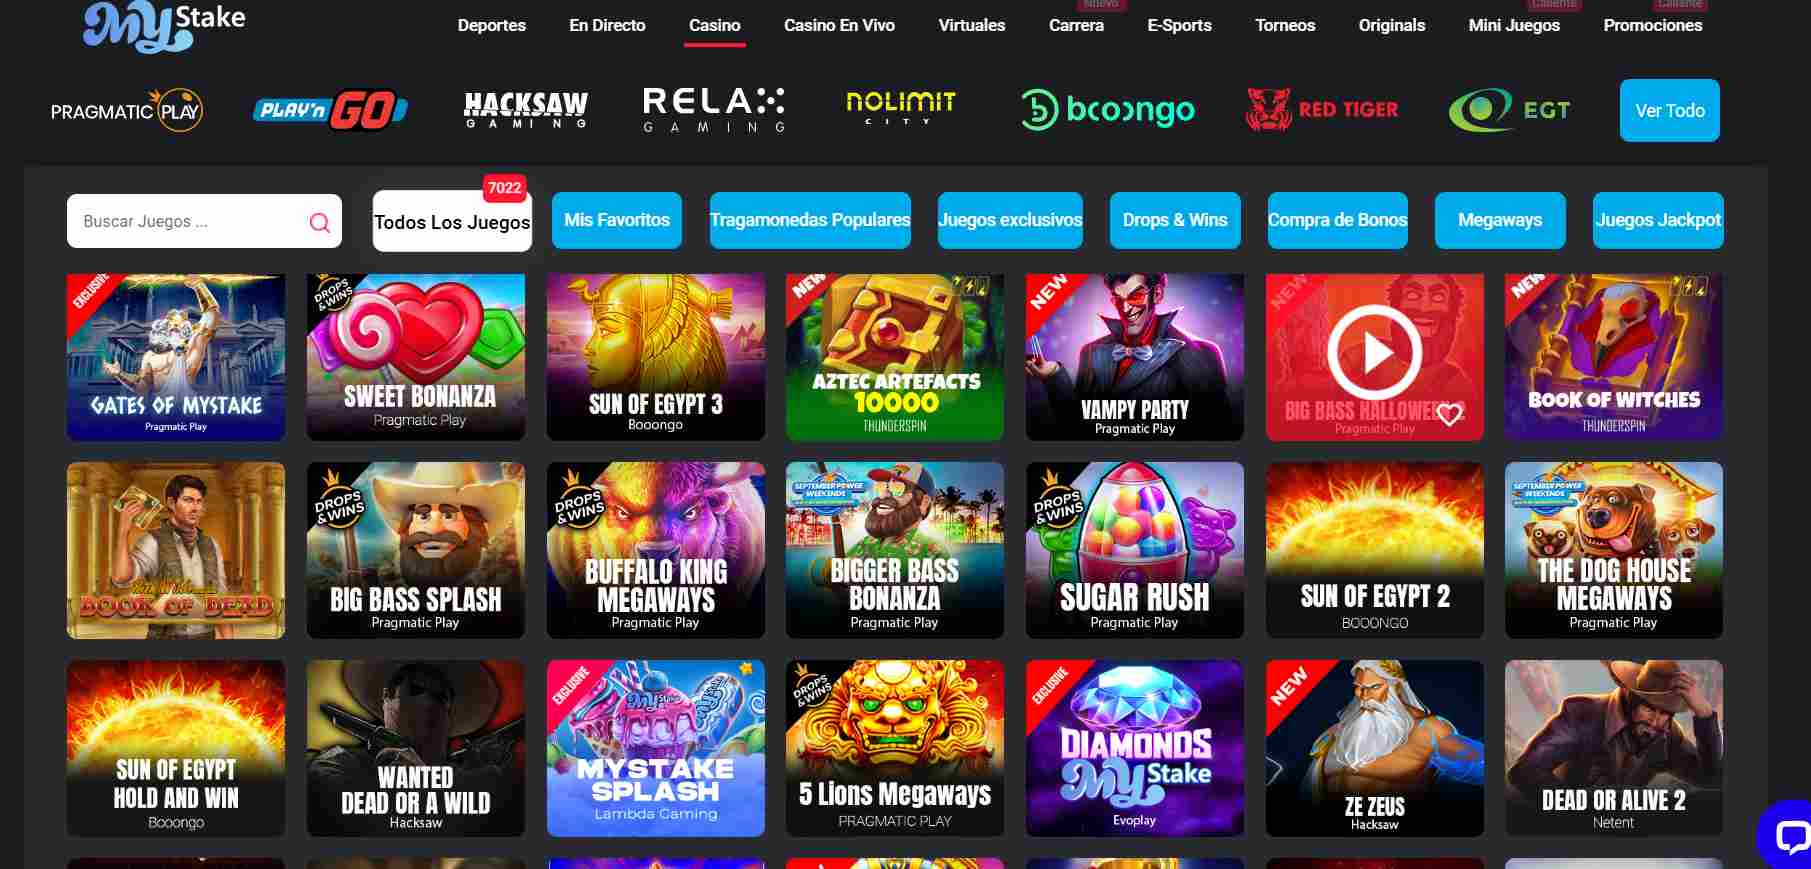Click the Ver Todo button
Screen dimensions: 1811x869
(1669, 110)
